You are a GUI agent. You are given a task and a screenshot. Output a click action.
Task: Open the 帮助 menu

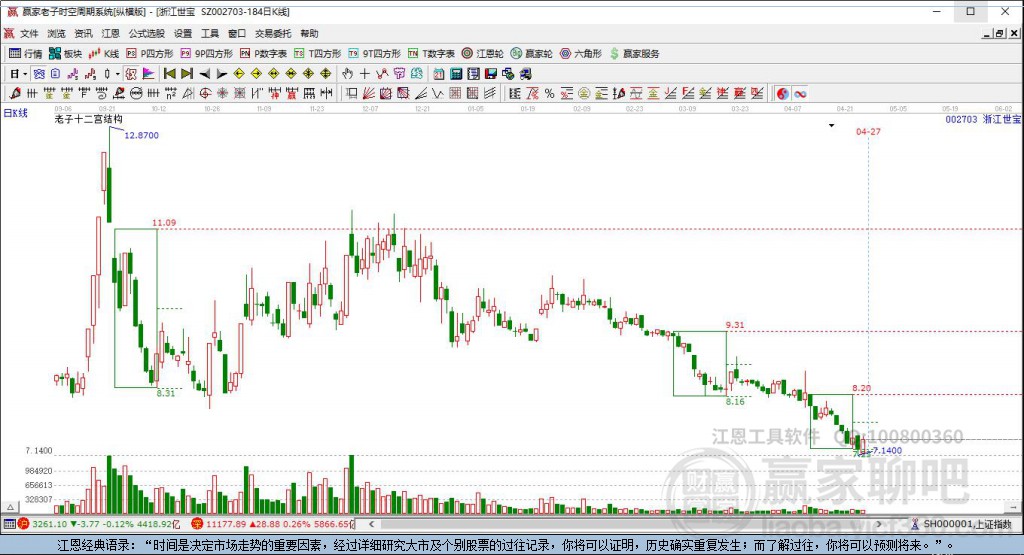[x=309, y=33]
